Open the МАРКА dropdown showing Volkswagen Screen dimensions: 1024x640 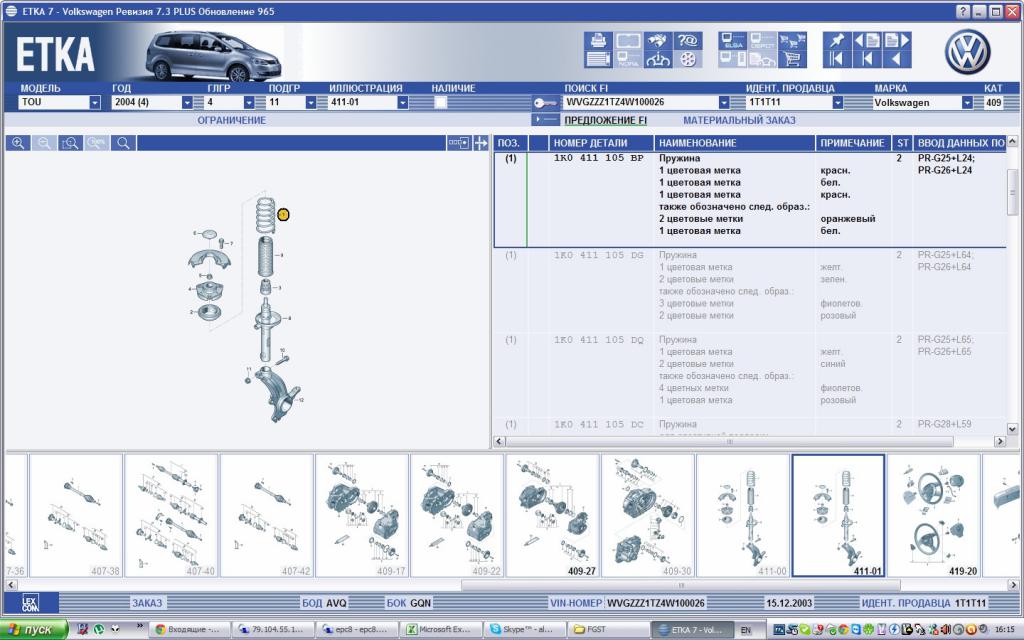[x=967, y=103]
